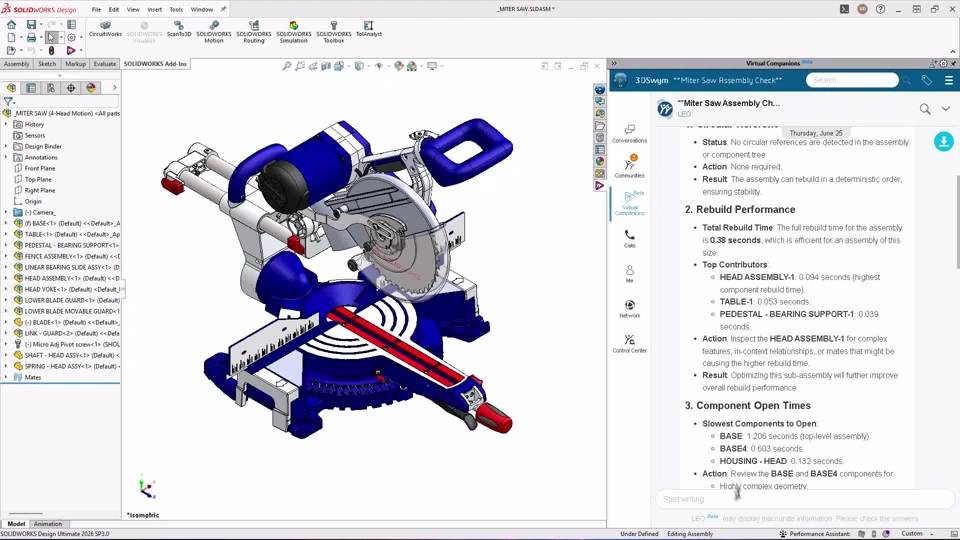Open DisplayManager color ball tab
Viewport: 960px width, 540px height.
pyautogui.click(x=91, y=88)
